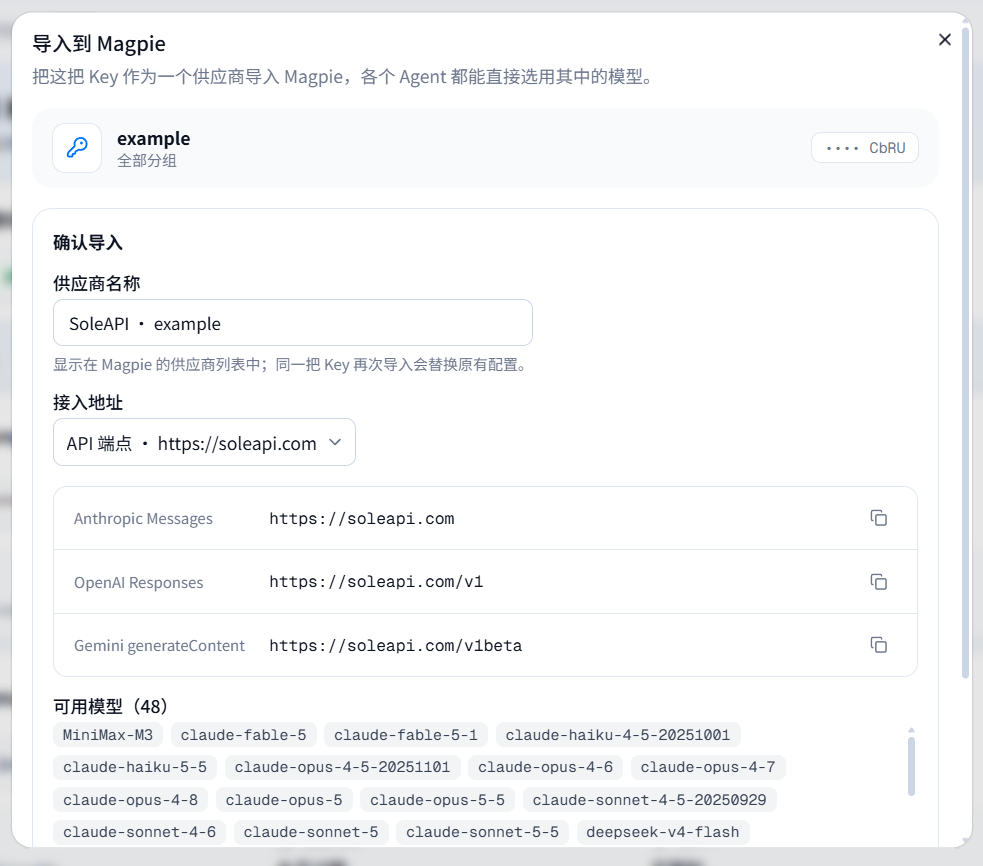Select the claude-opus-4-5-20251101 chip

[342, 767]
